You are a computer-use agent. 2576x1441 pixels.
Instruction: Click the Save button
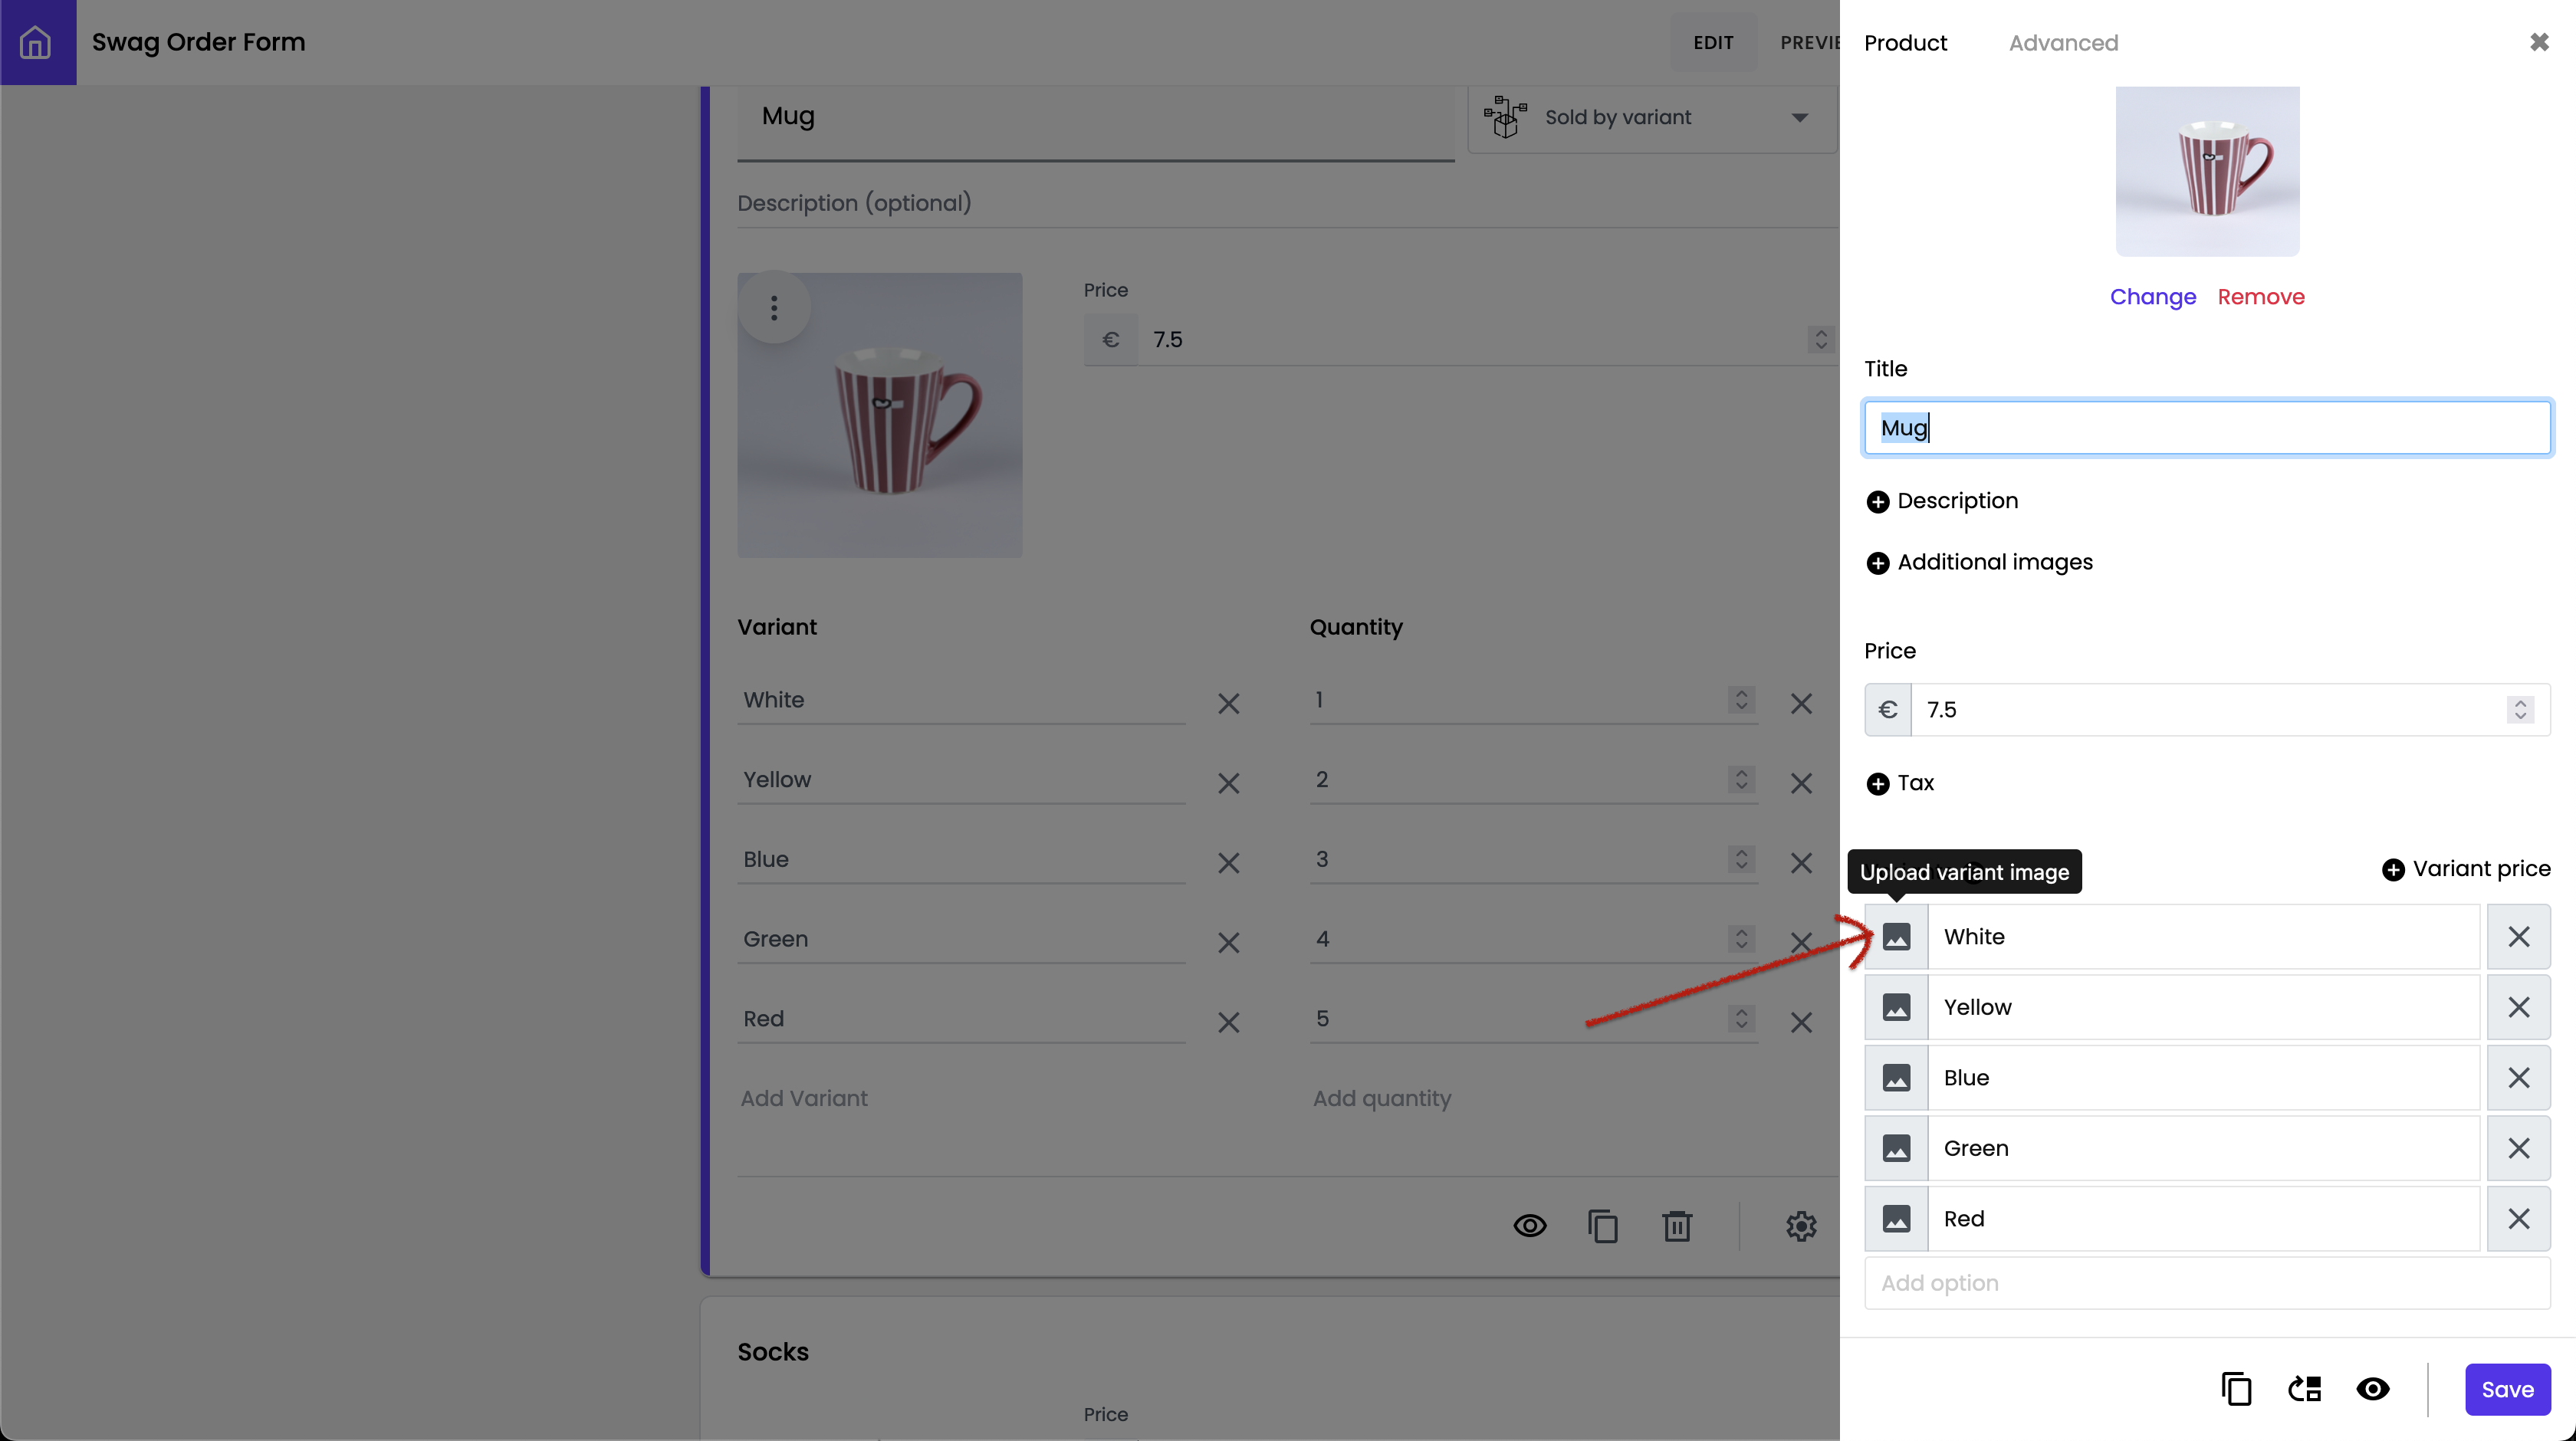(2506, 1389)
